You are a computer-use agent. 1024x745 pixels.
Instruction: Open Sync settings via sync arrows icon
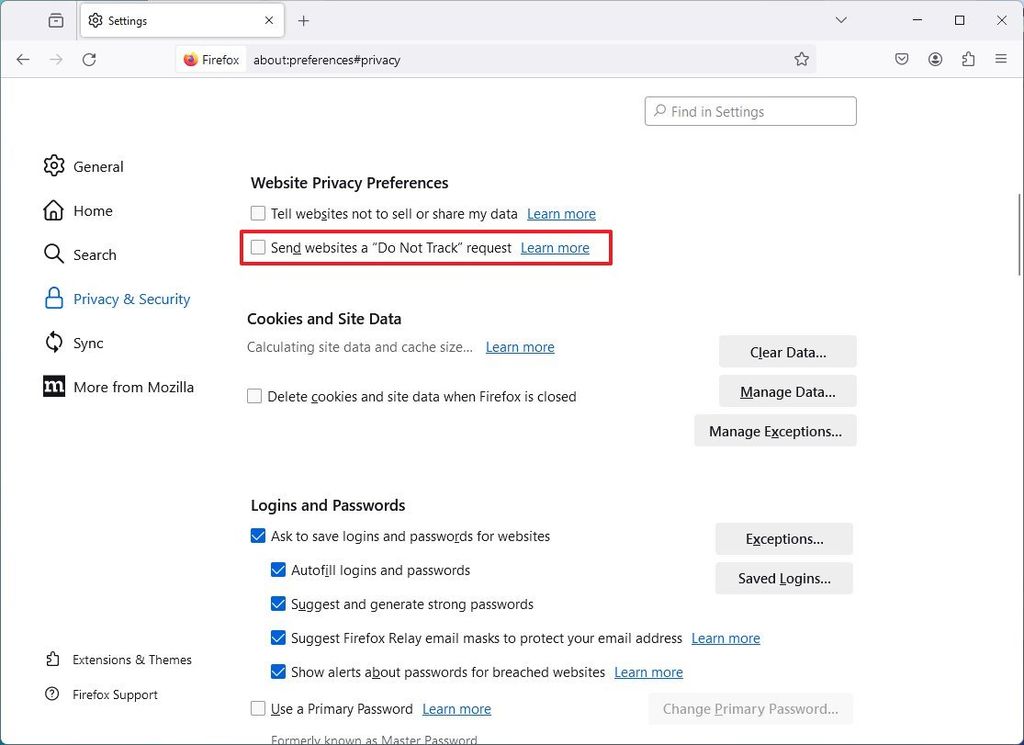pyautogui.click(x=54, y=342)
